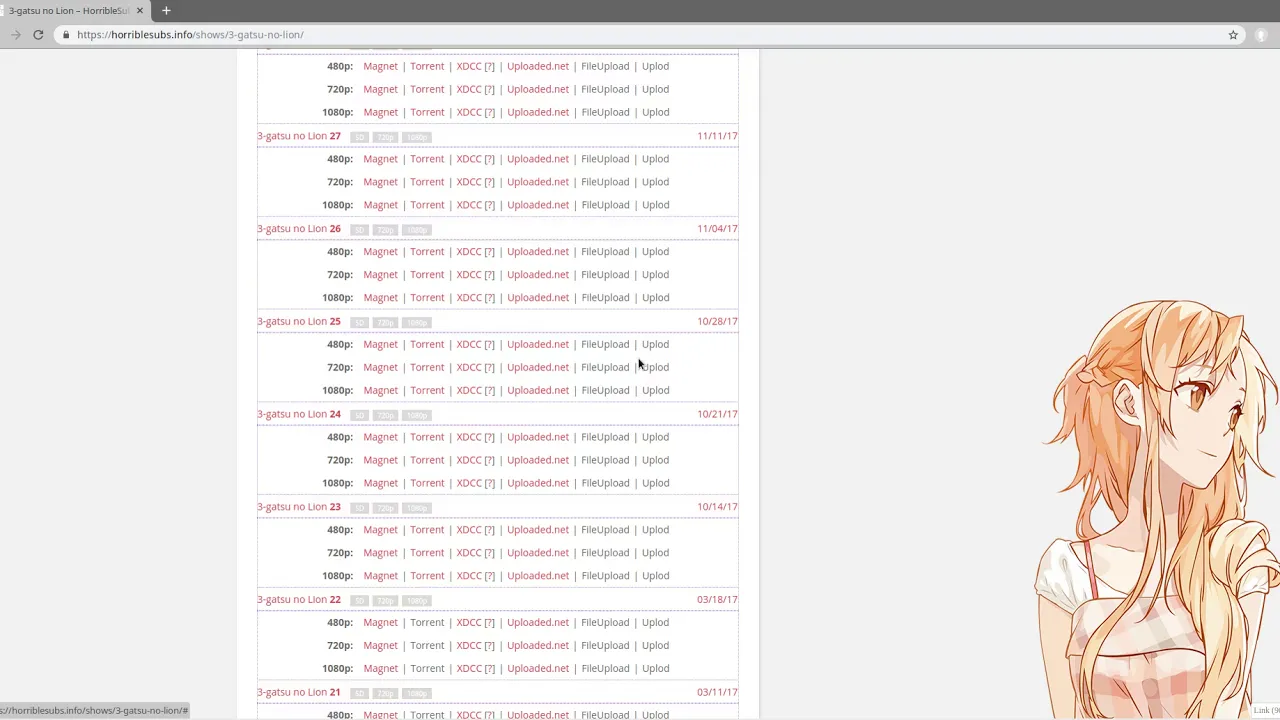The width and height of the screenshot is (1280, 720).
Task: Click the 720p badge beside episode 21
Action: pyautogui.click(x=385, y=693)
